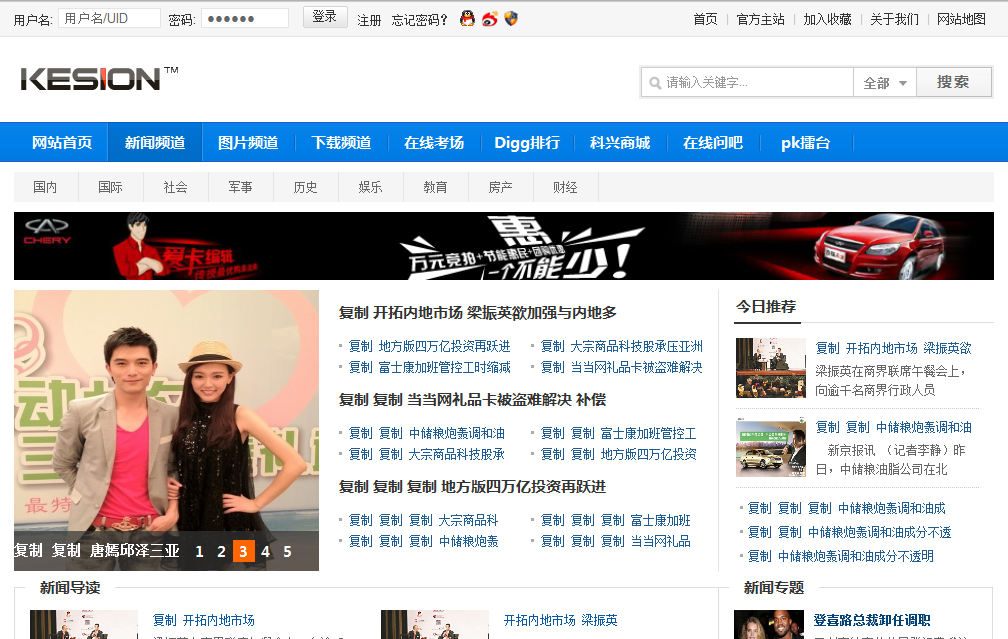
Task: Click the 网站地图 link in top bar
Action: 961,19
